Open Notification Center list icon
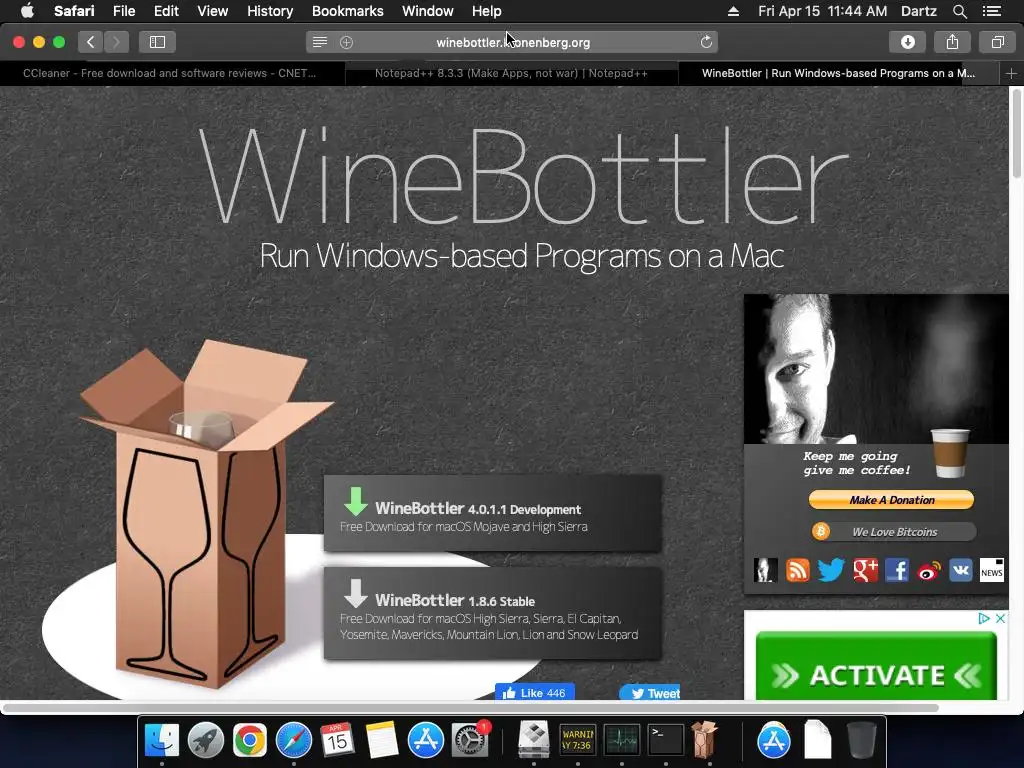 tap(992, 11)
